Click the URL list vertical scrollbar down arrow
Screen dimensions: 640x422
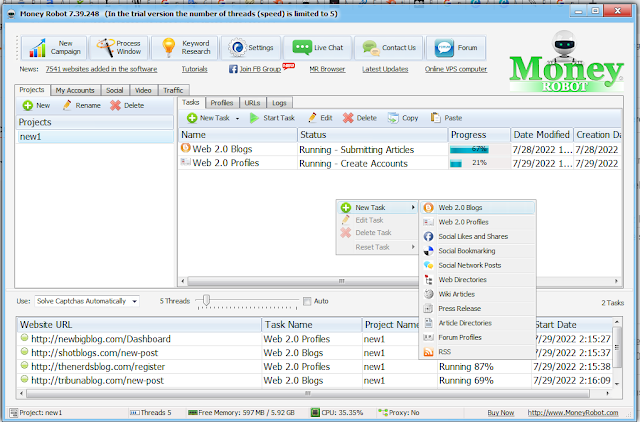(617, 384)
